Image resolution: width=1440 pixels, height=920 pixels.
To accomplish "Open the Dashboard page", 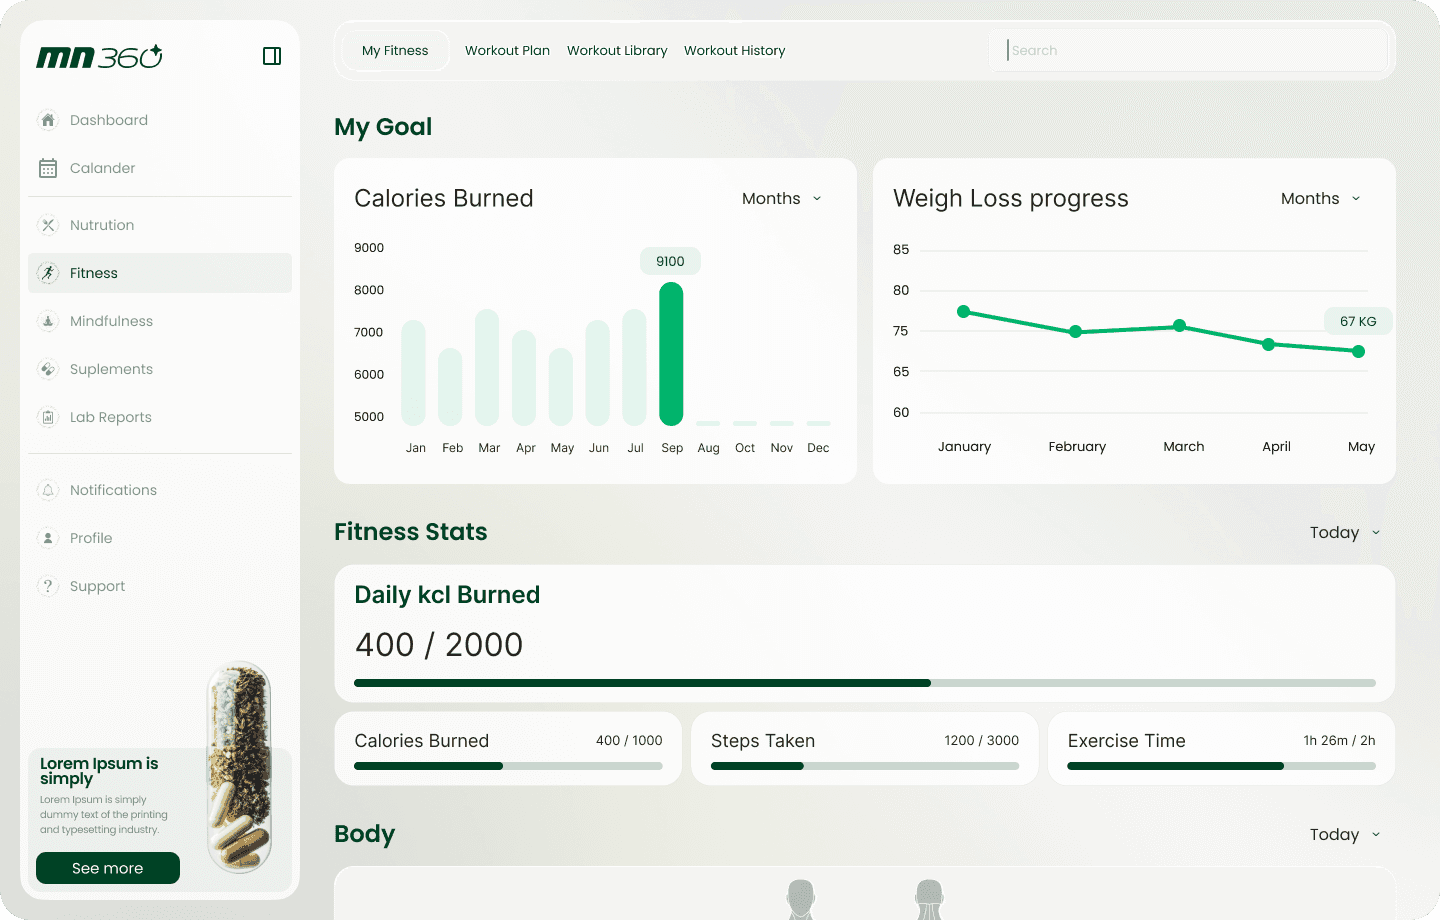I will click(160, 120).
